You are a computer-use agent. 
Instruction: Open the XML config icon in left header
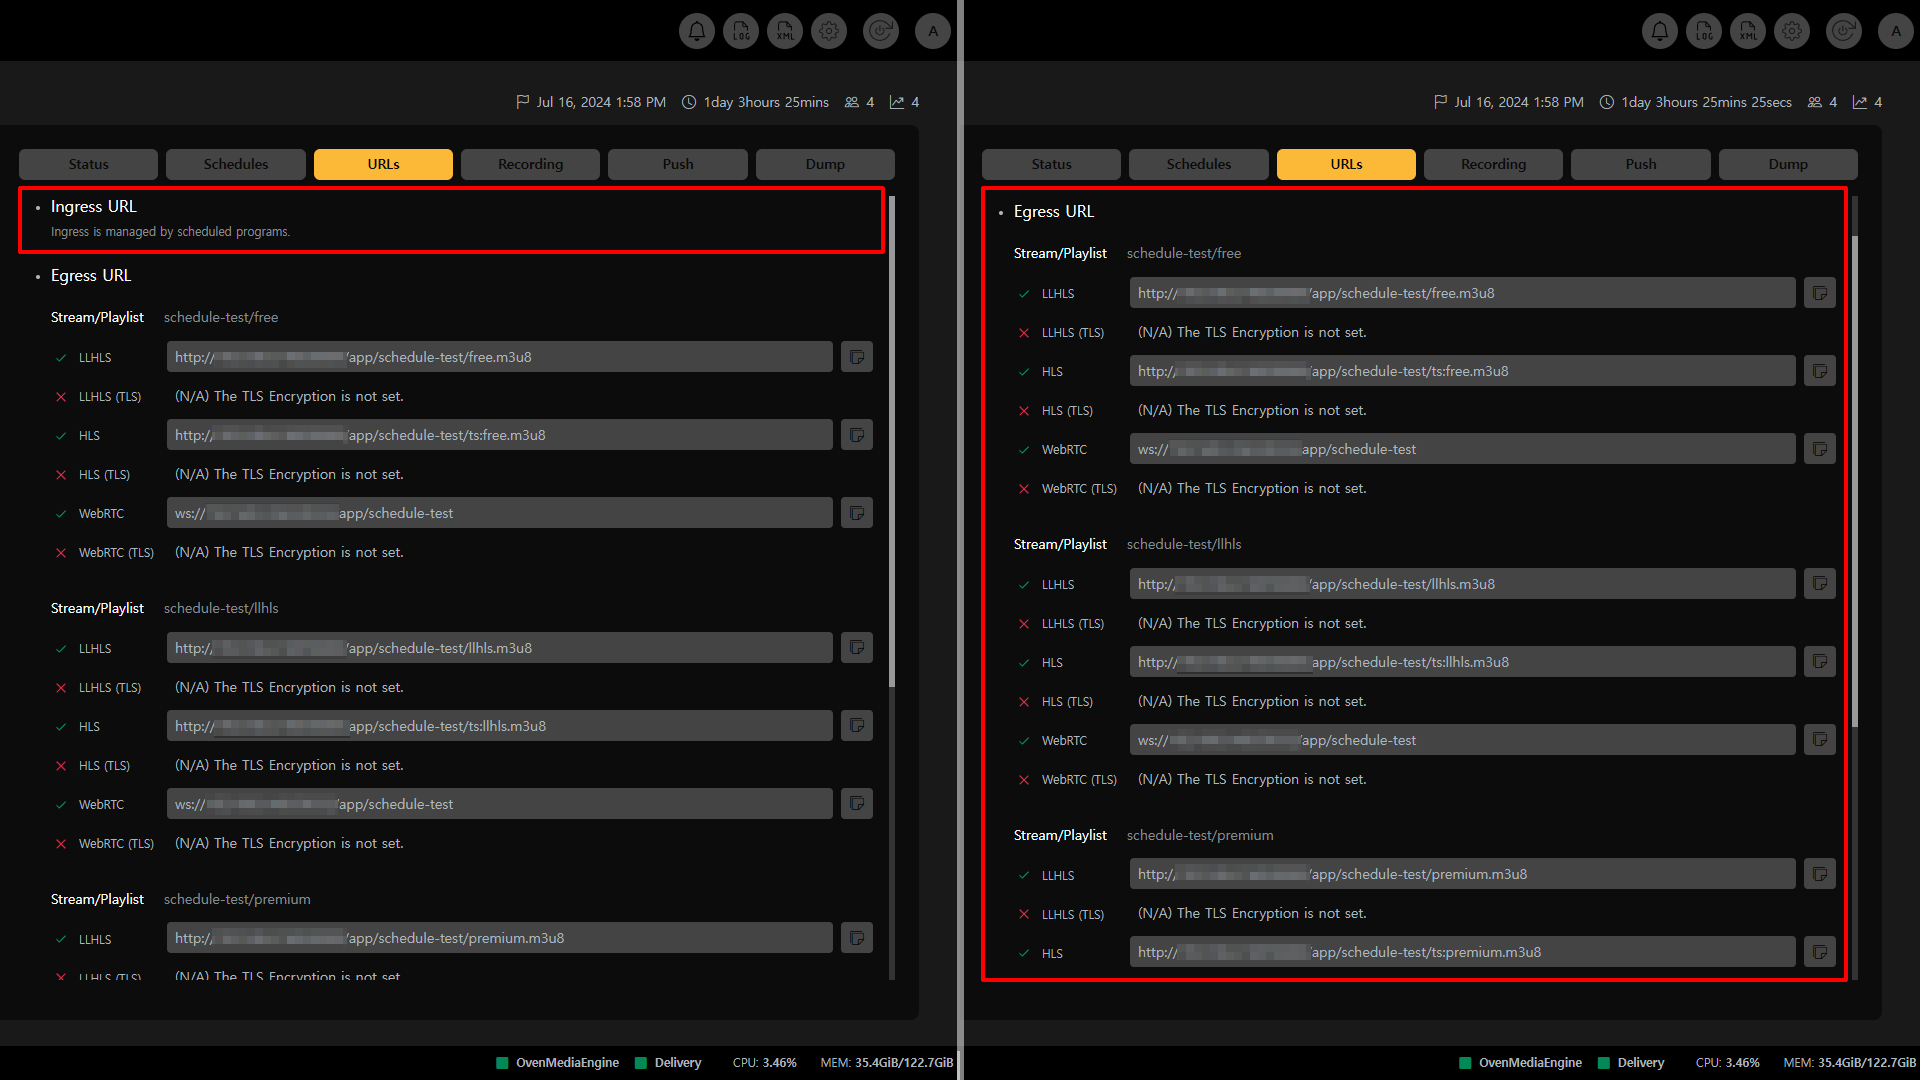click(x=785, y=31)
